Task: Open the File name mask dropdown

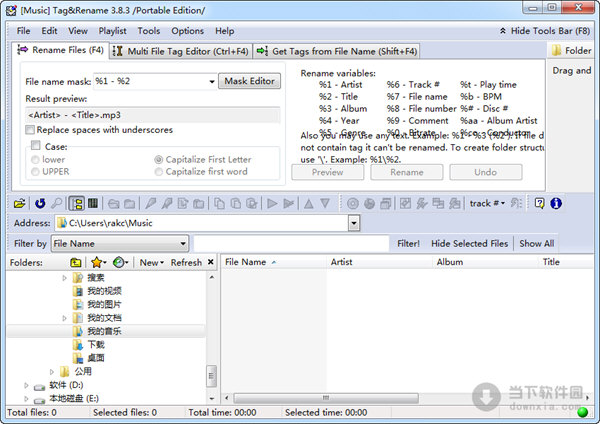Action: (212, 82)
